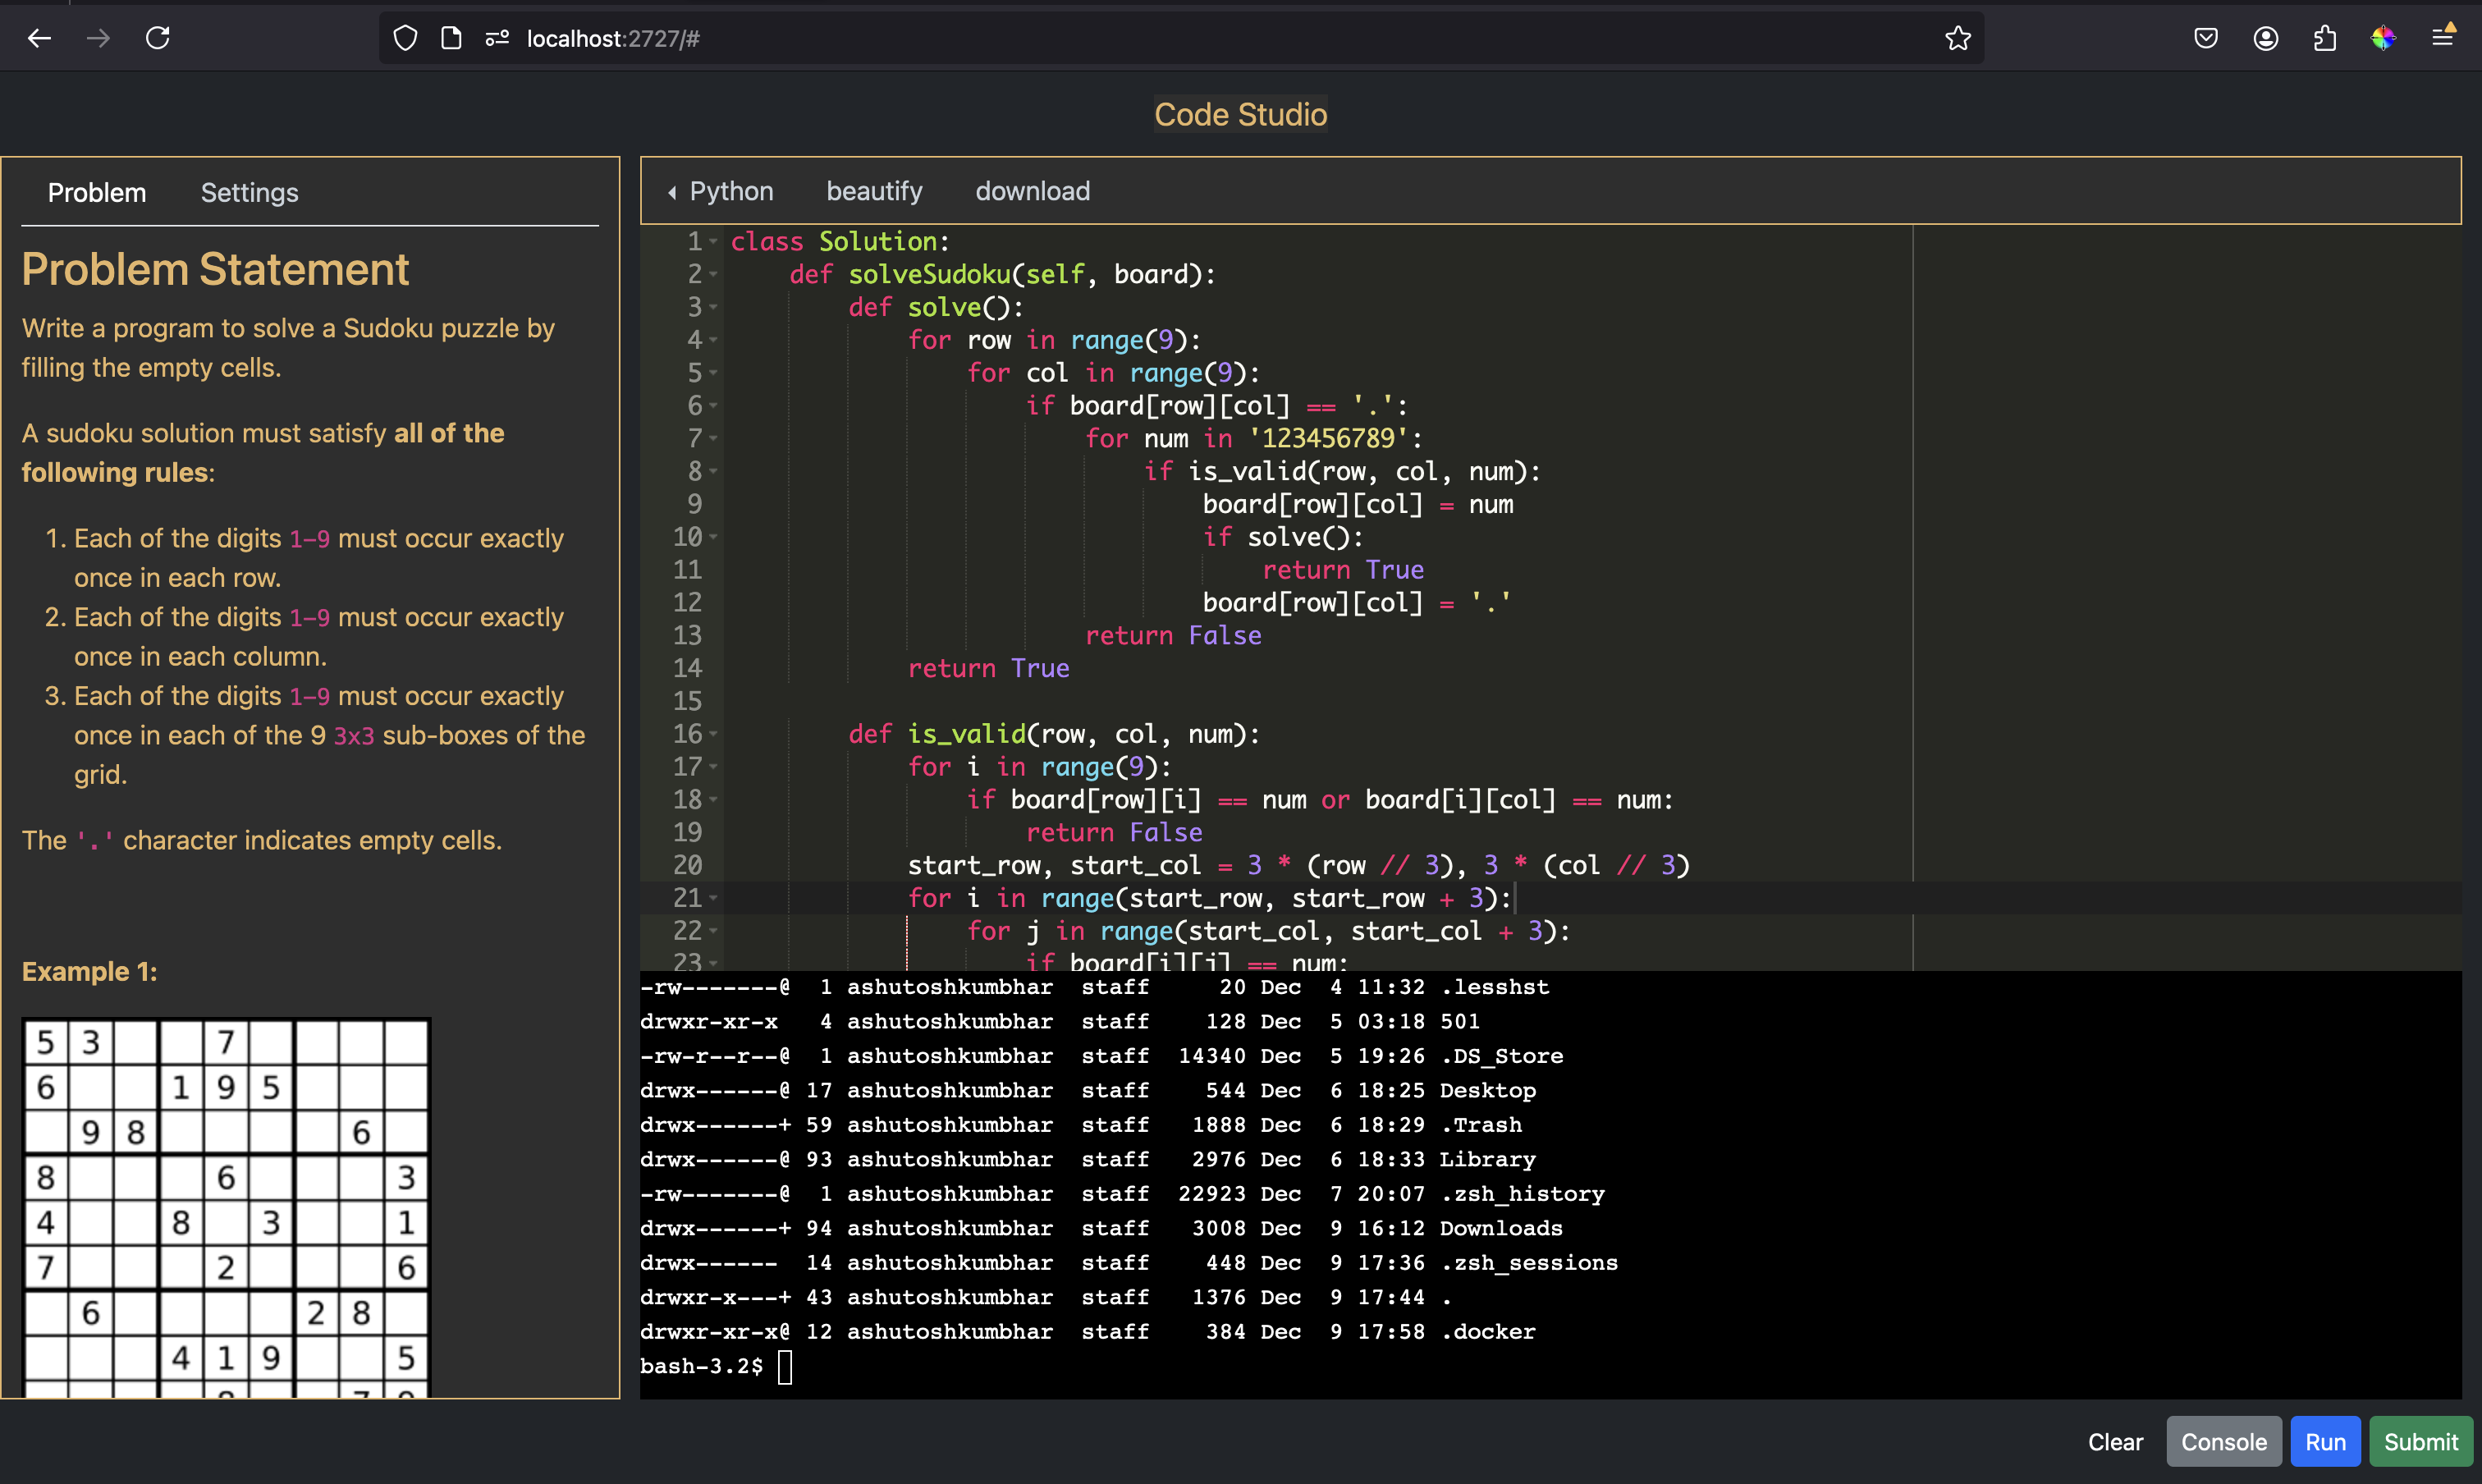
Task: Bookmark this page with the star icon
Action: 1957,38
